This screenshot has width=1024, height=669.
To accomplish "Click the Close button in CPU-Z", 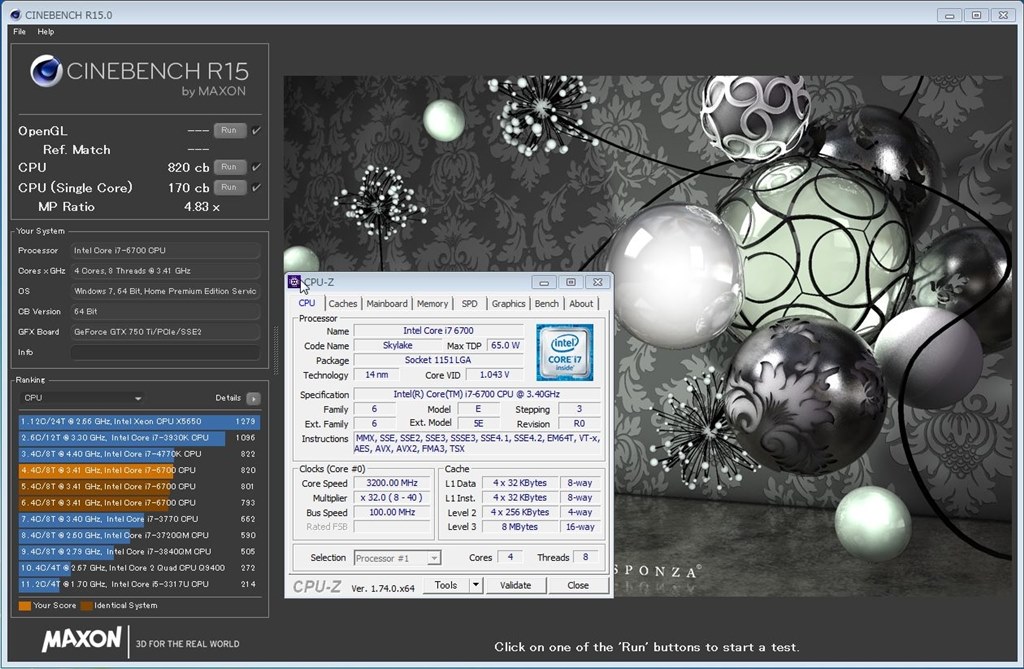I will [578, 585].
